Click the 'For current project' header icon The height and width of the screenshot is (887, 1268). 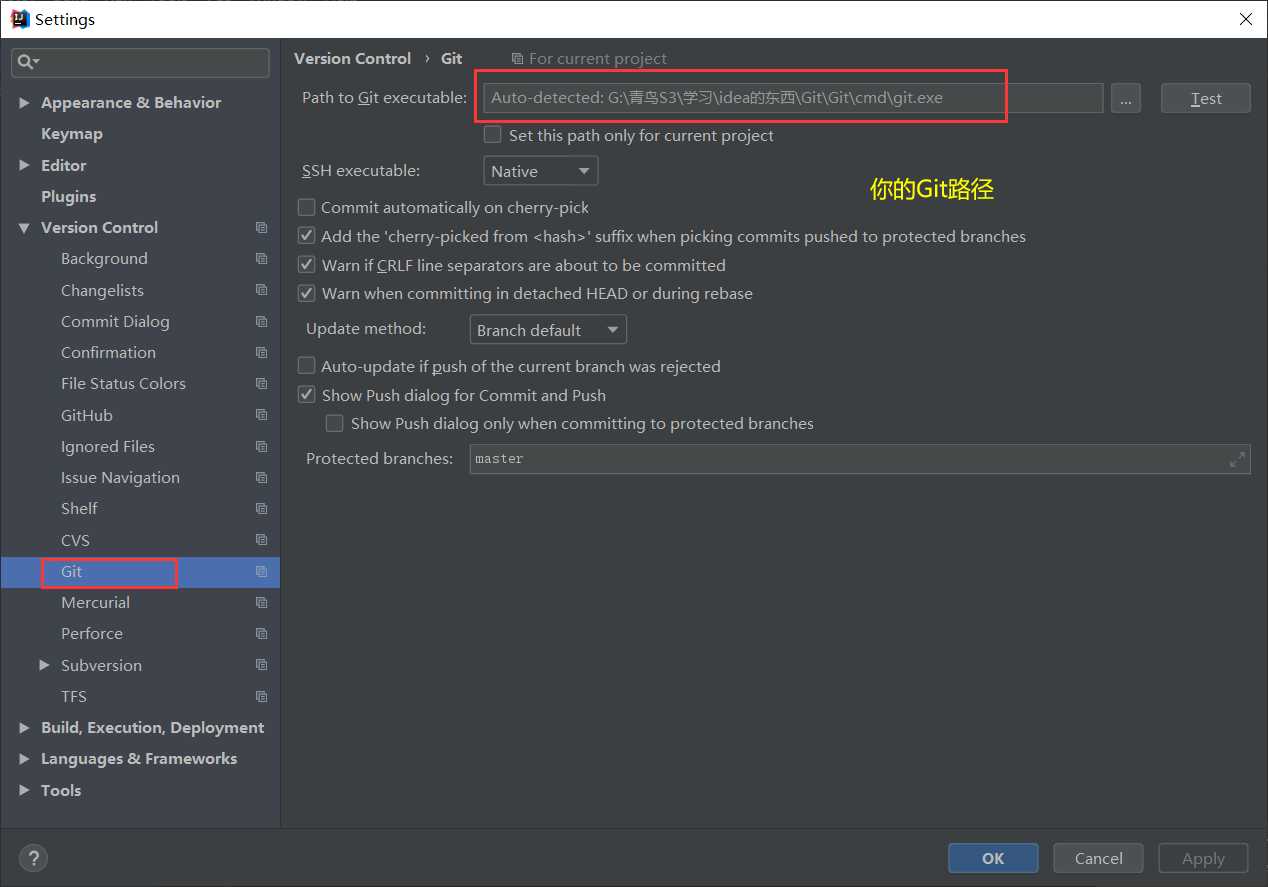(517, 59)
